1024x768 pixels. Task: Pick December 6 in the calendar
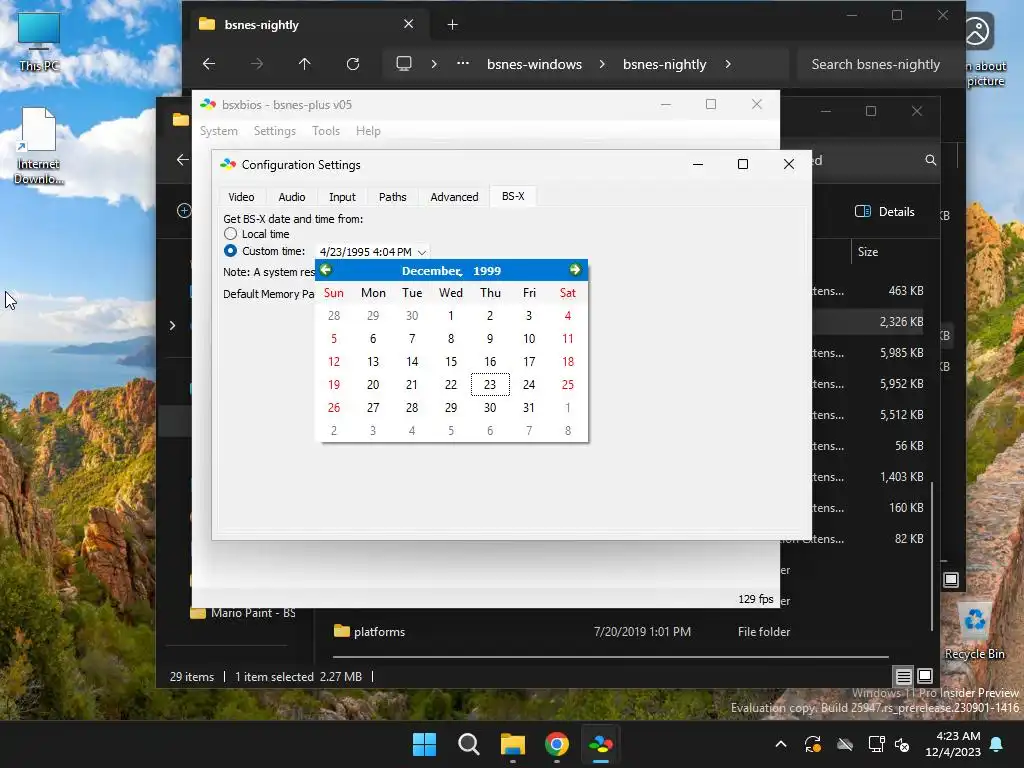373,338
